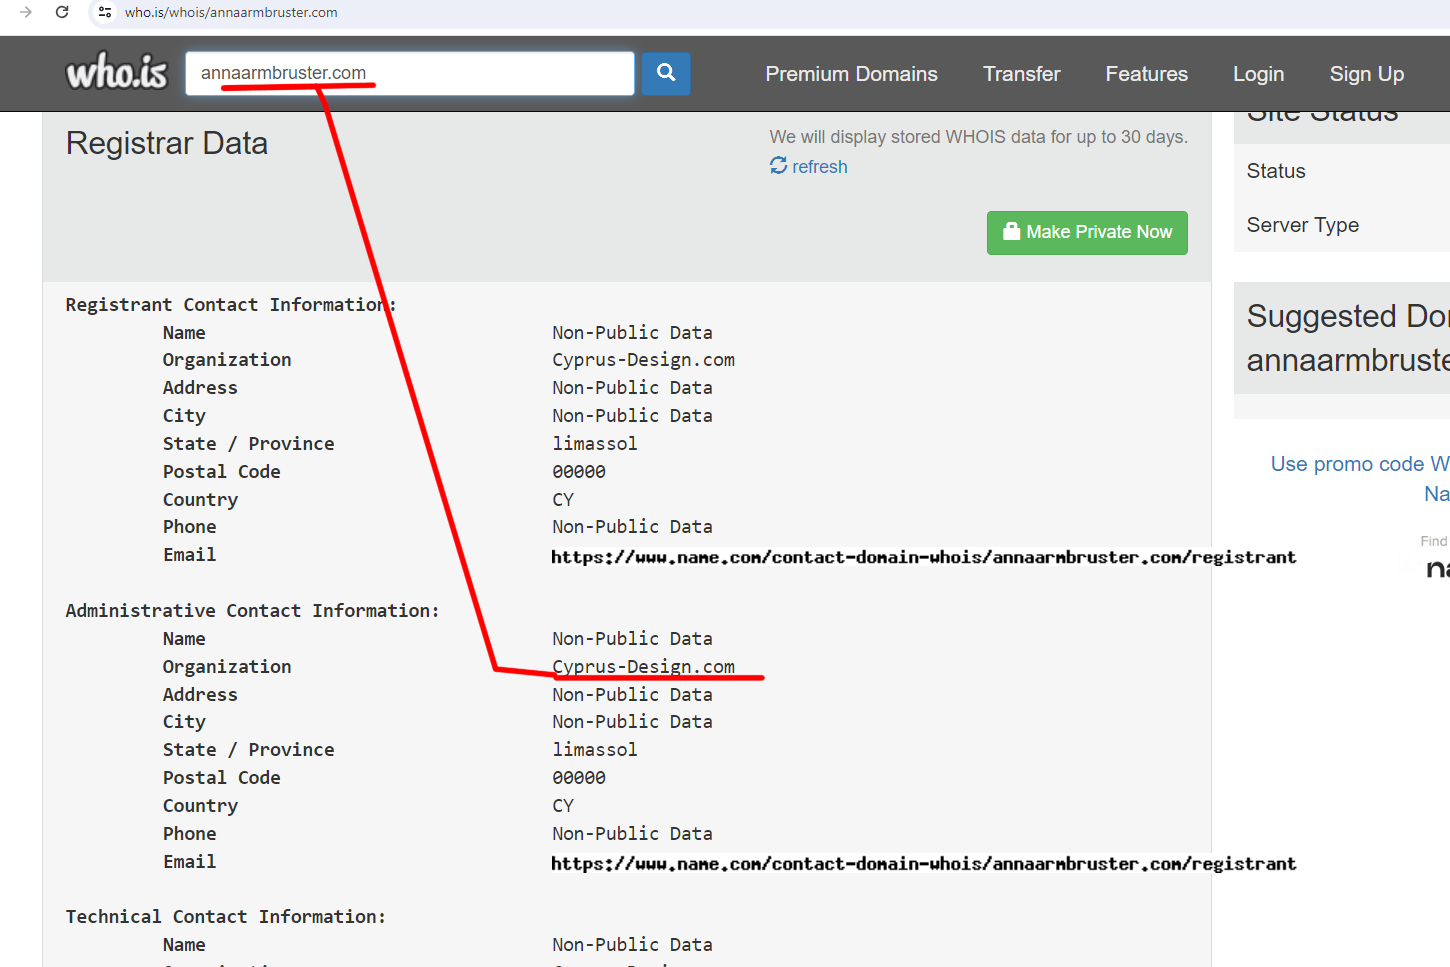Select the Status row in sidebar
The height and width of the screenshot is (967, 1450).
[x=1276, y=171]
